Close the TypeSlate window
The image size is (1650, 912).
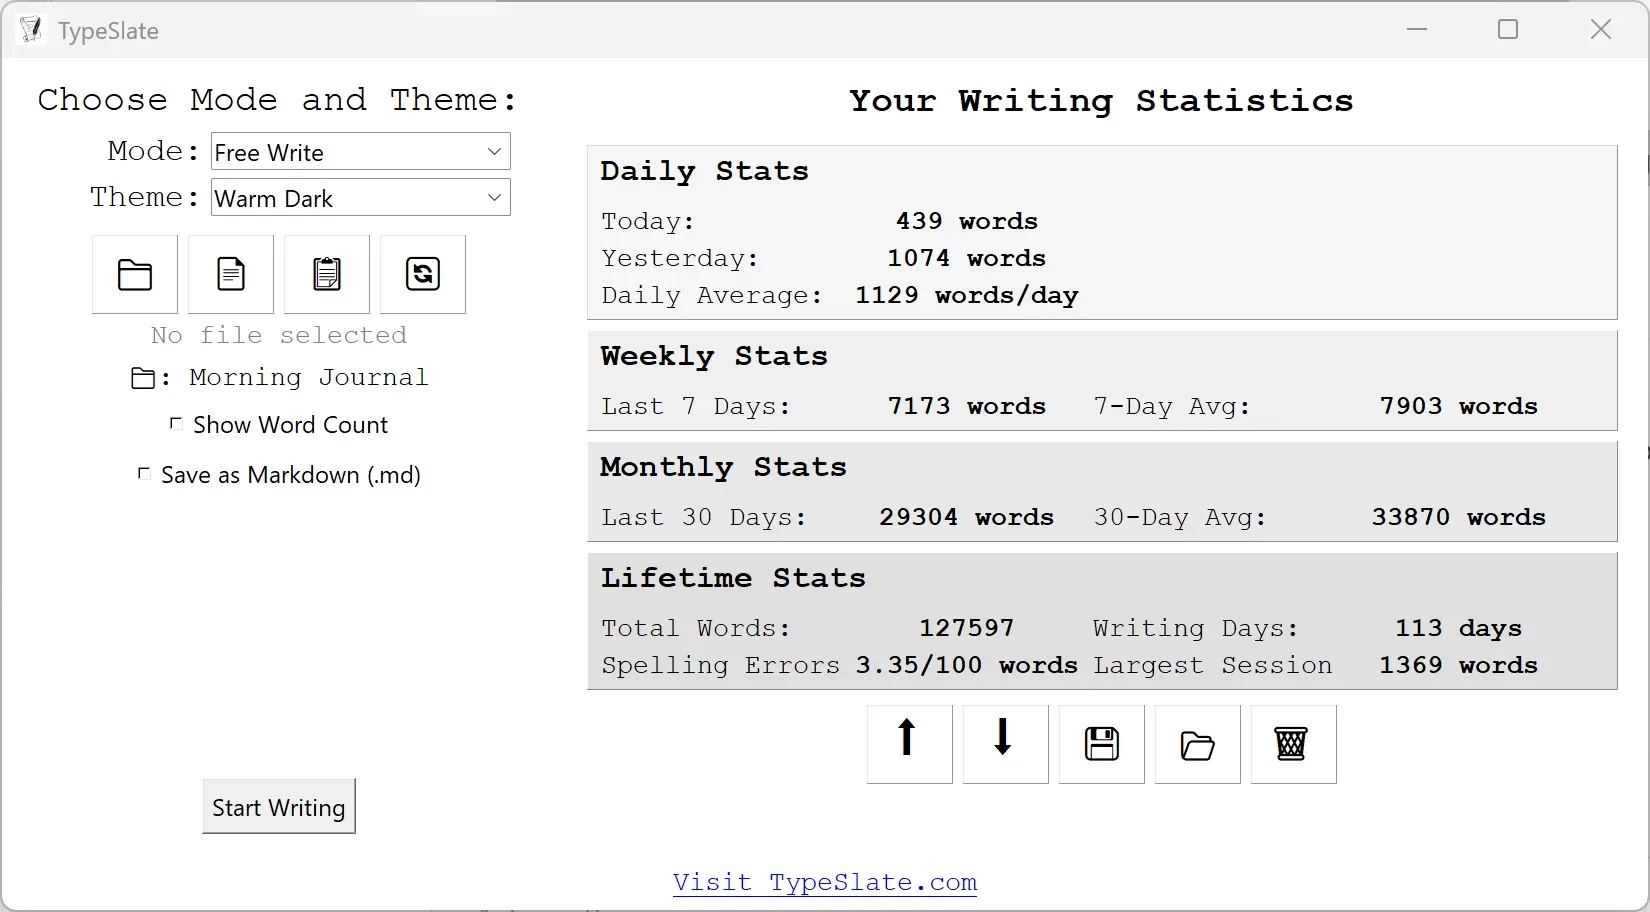click(x=1601, y=30)
